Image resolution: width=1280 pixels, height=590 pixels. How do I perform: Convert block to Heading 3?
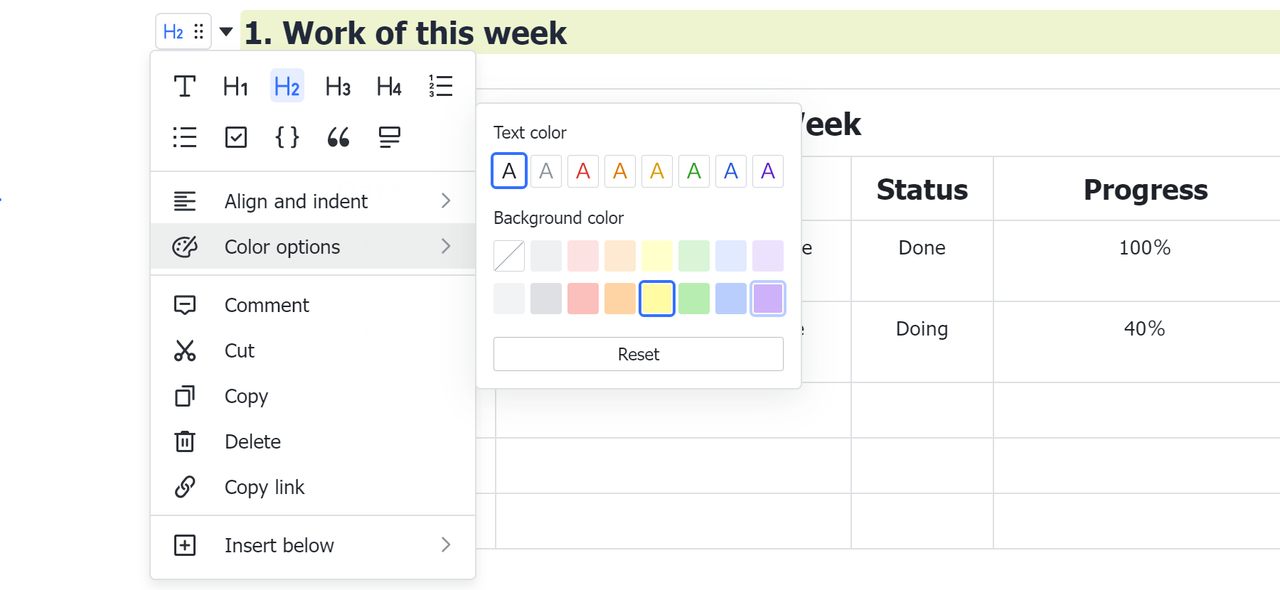point(338,87)
